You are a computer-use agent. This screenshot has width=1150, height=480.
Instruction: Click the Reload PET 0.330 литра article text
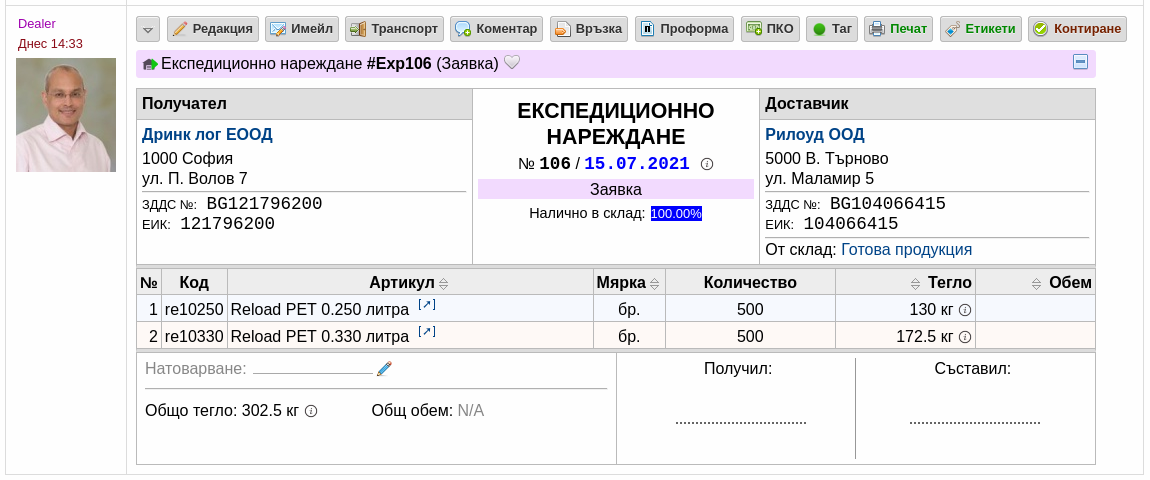point(320,337)
